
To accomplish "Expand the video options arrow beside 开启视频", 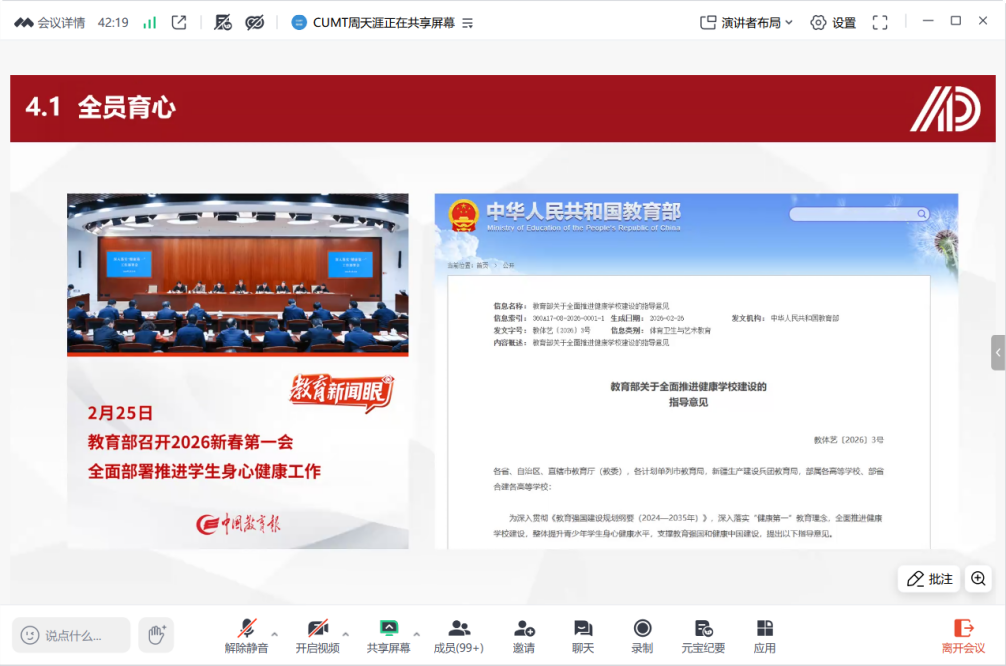I will click(346, 634).
